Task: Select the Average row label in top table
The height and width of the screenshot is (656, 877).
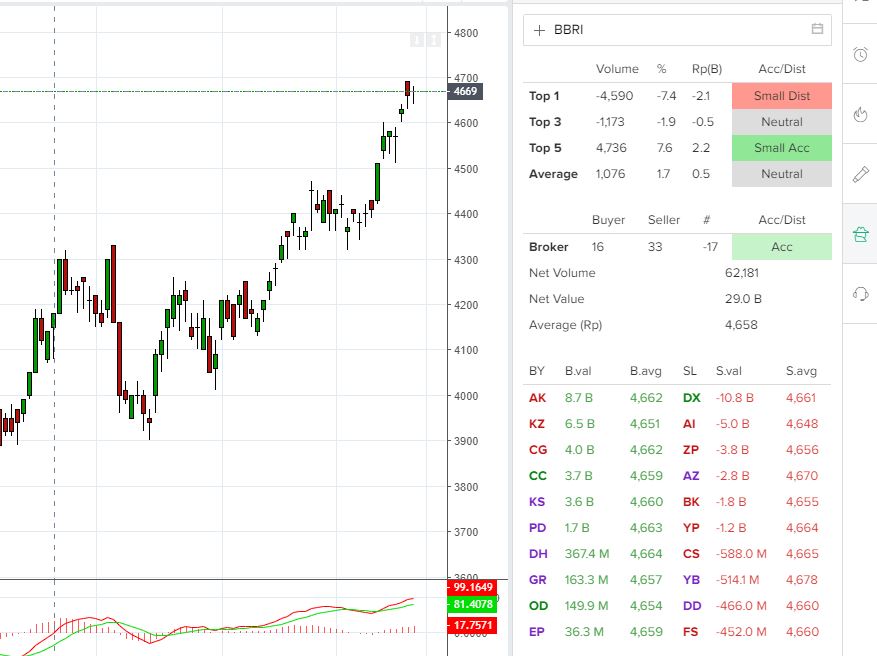Action: point(553,174)
